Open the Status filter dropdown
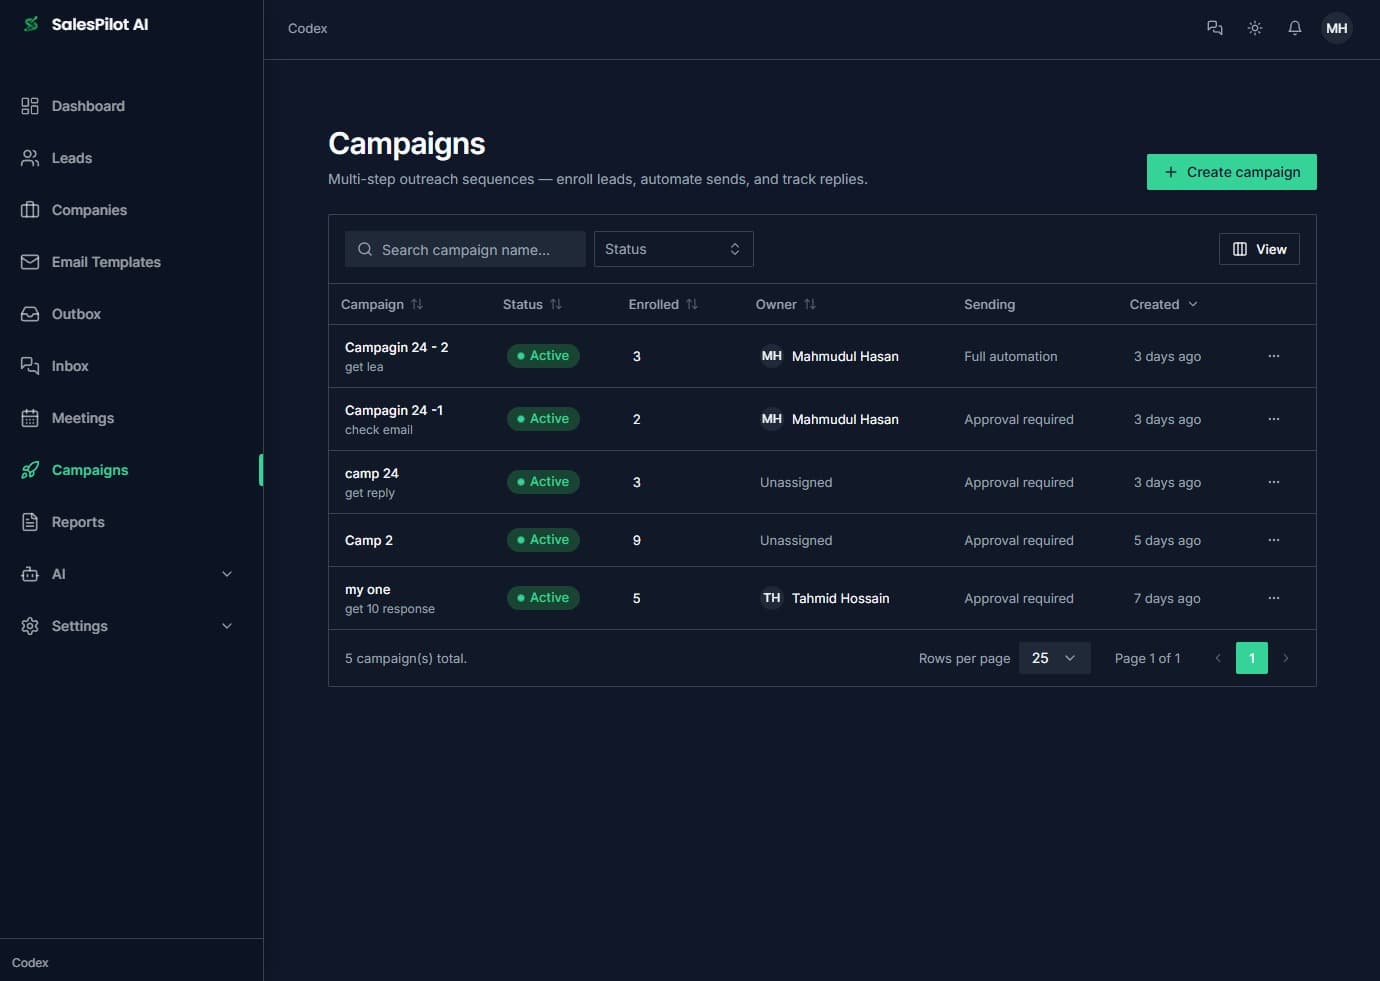The image size is (1380, 981). [674, 249]
